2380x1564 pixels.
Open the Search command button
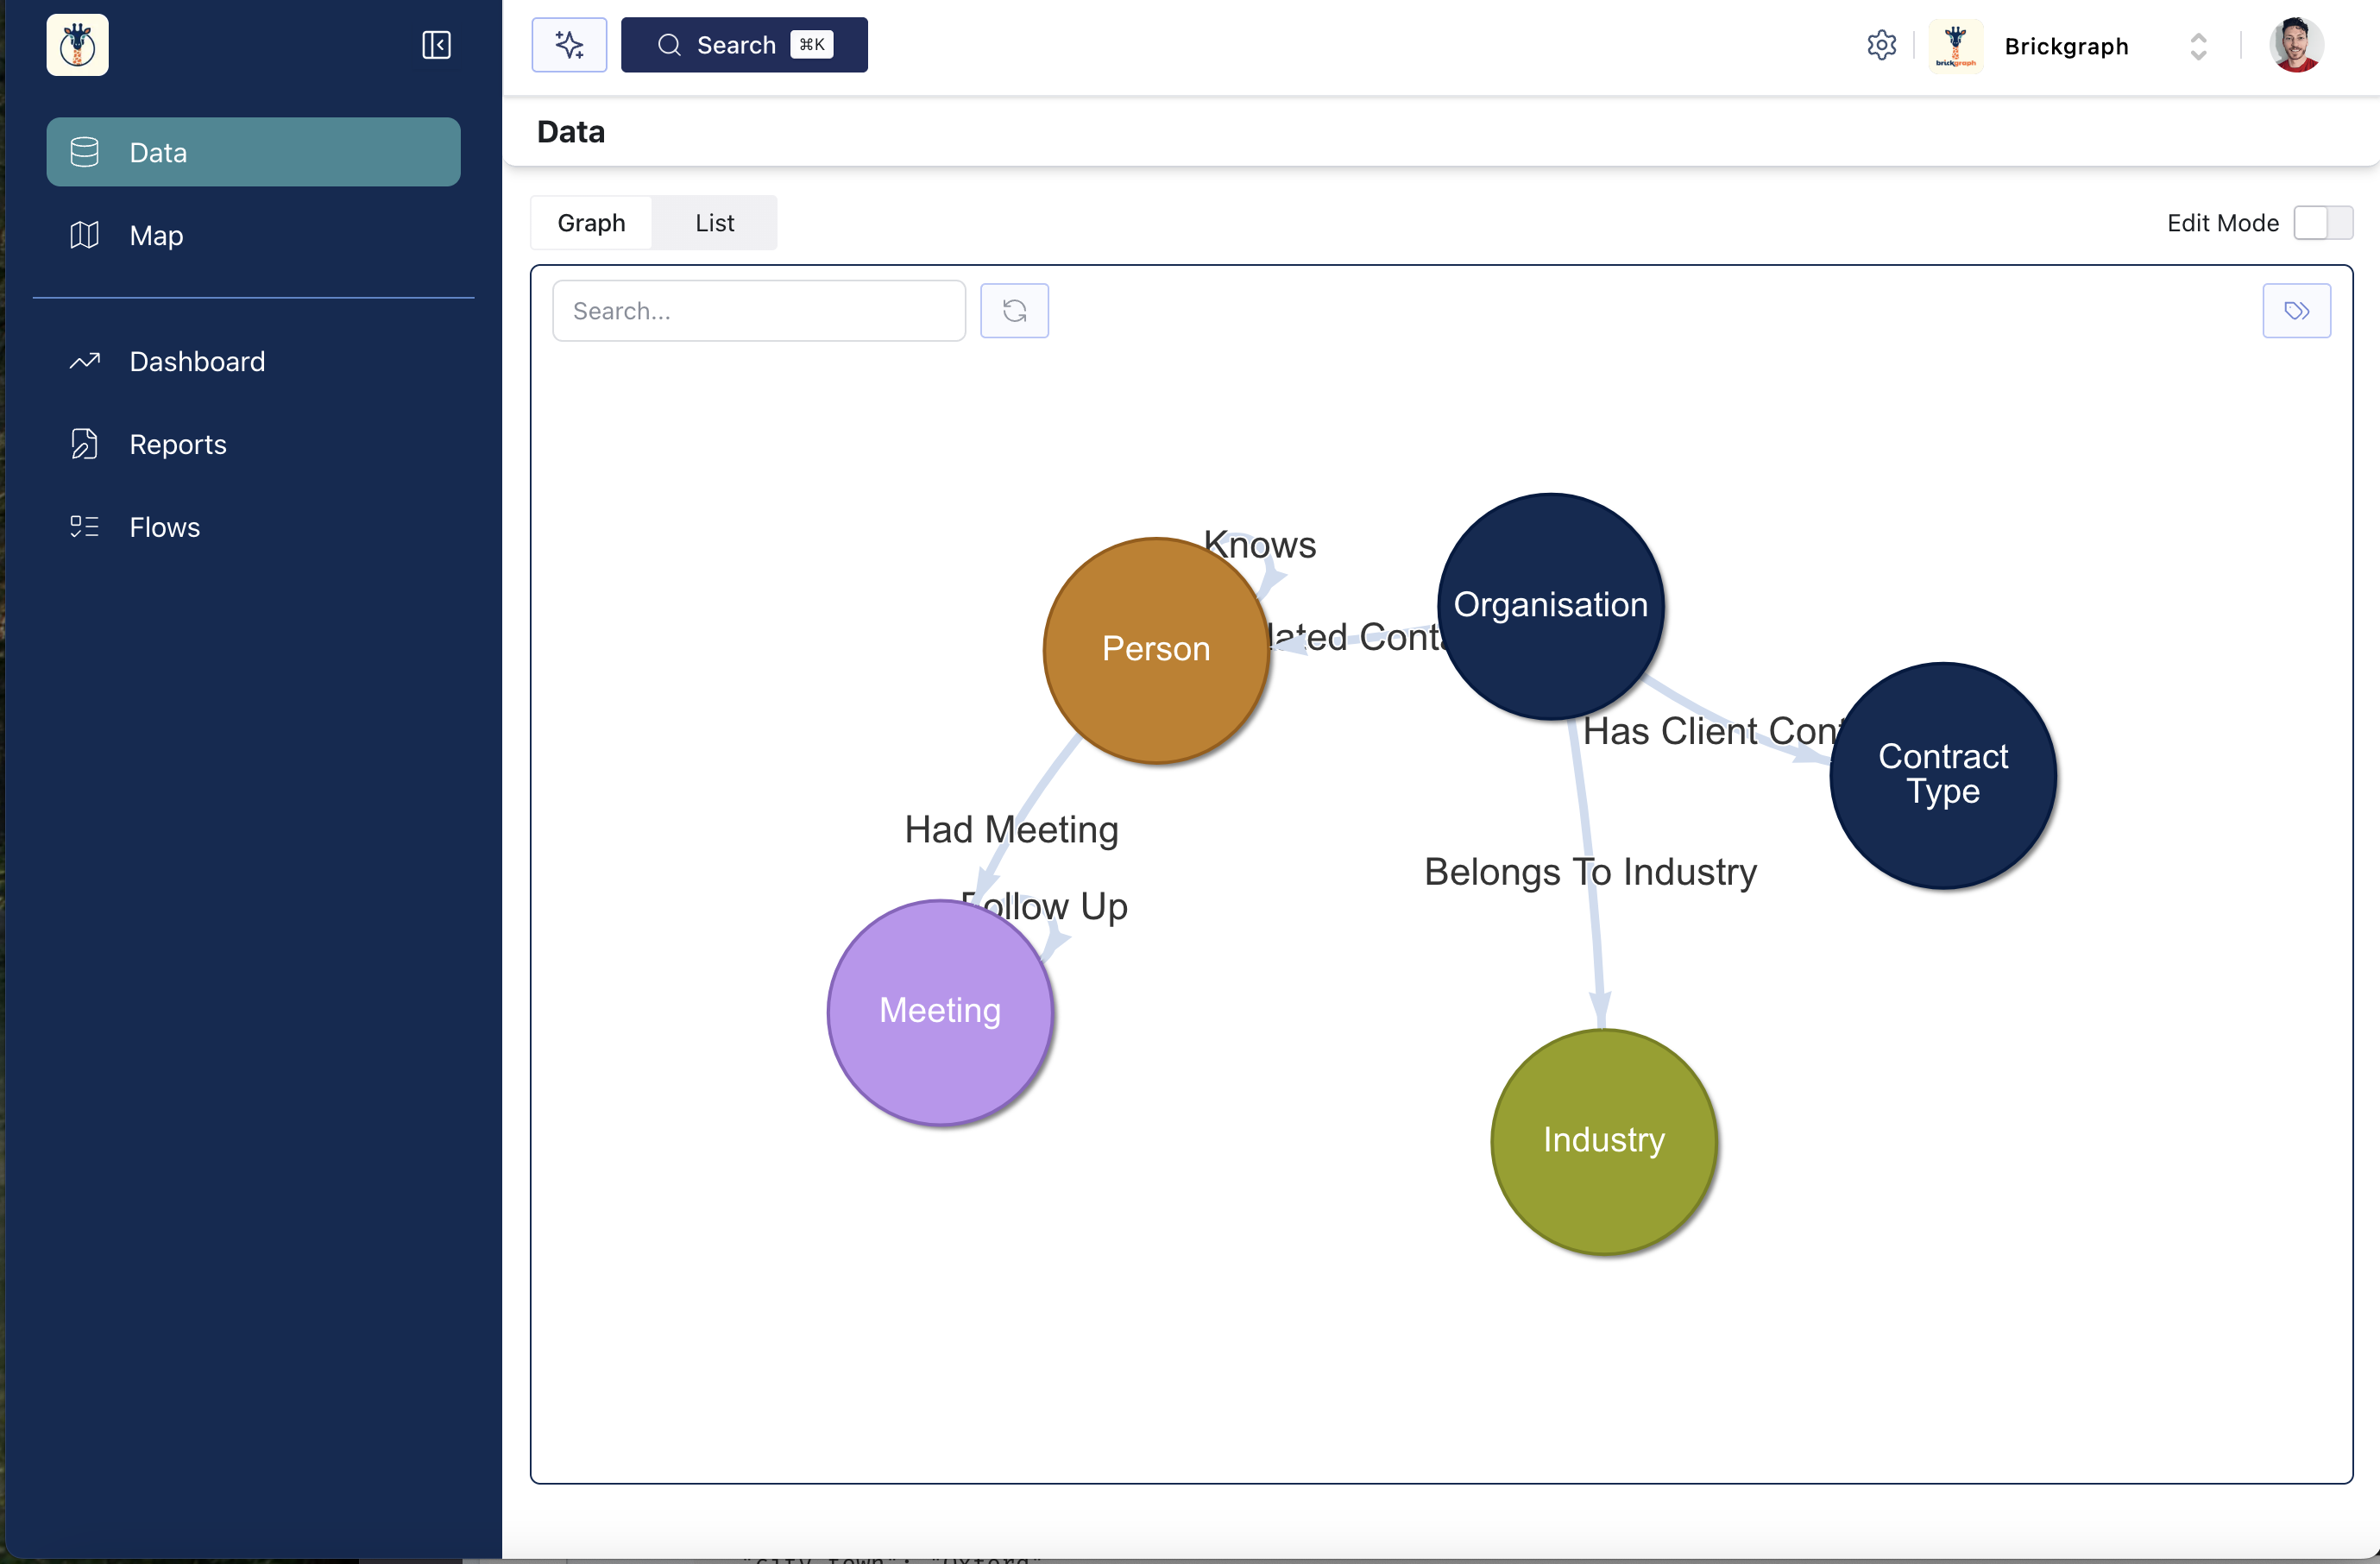[x=744, y=45]
